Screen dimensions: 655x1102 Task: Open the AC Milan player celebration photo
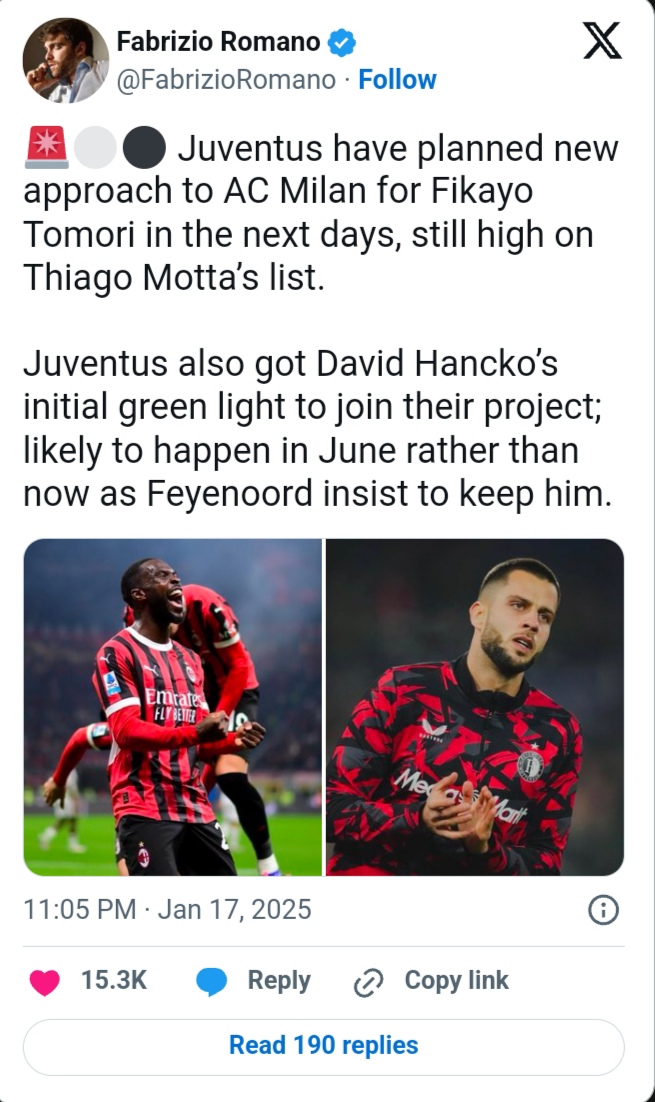[x=172, y=707]
